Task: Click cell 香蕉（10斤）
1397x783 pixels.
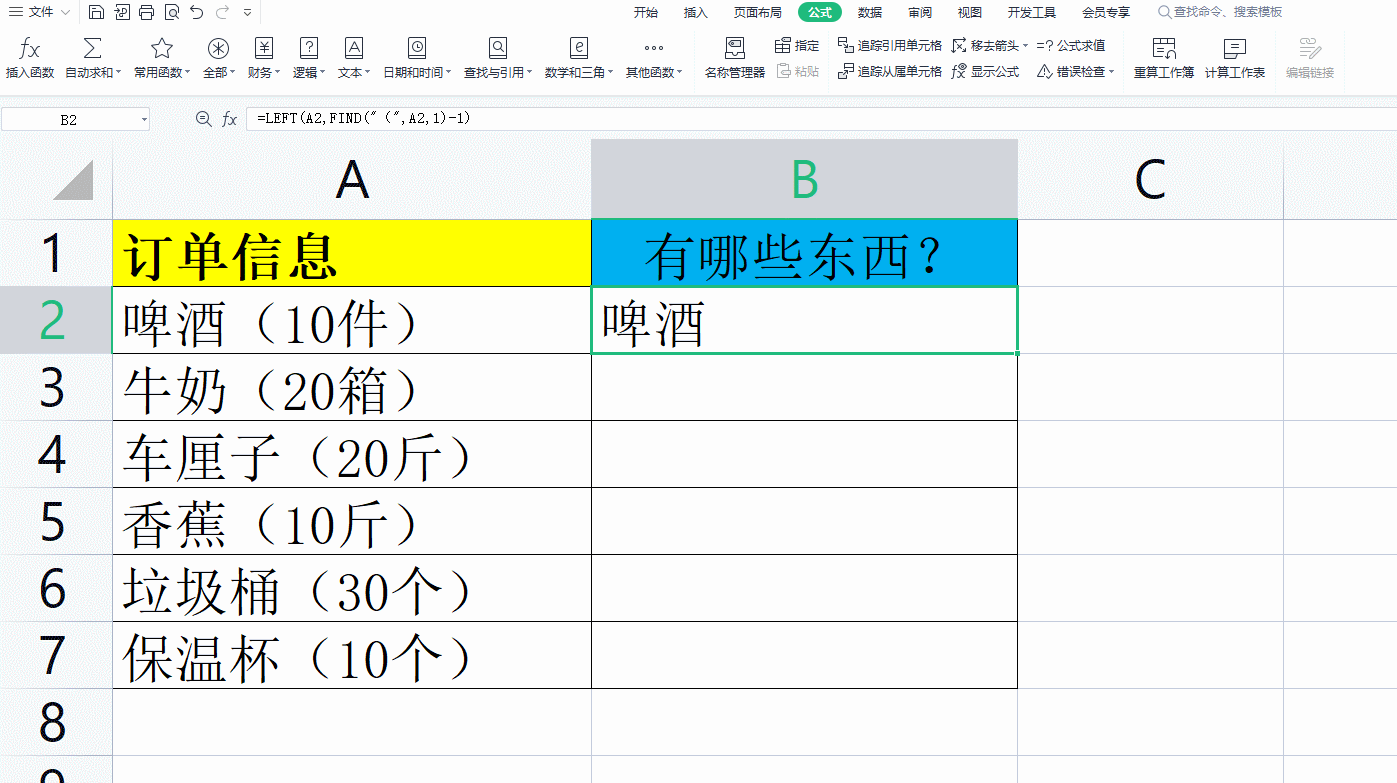Action: tap(352, 522)
